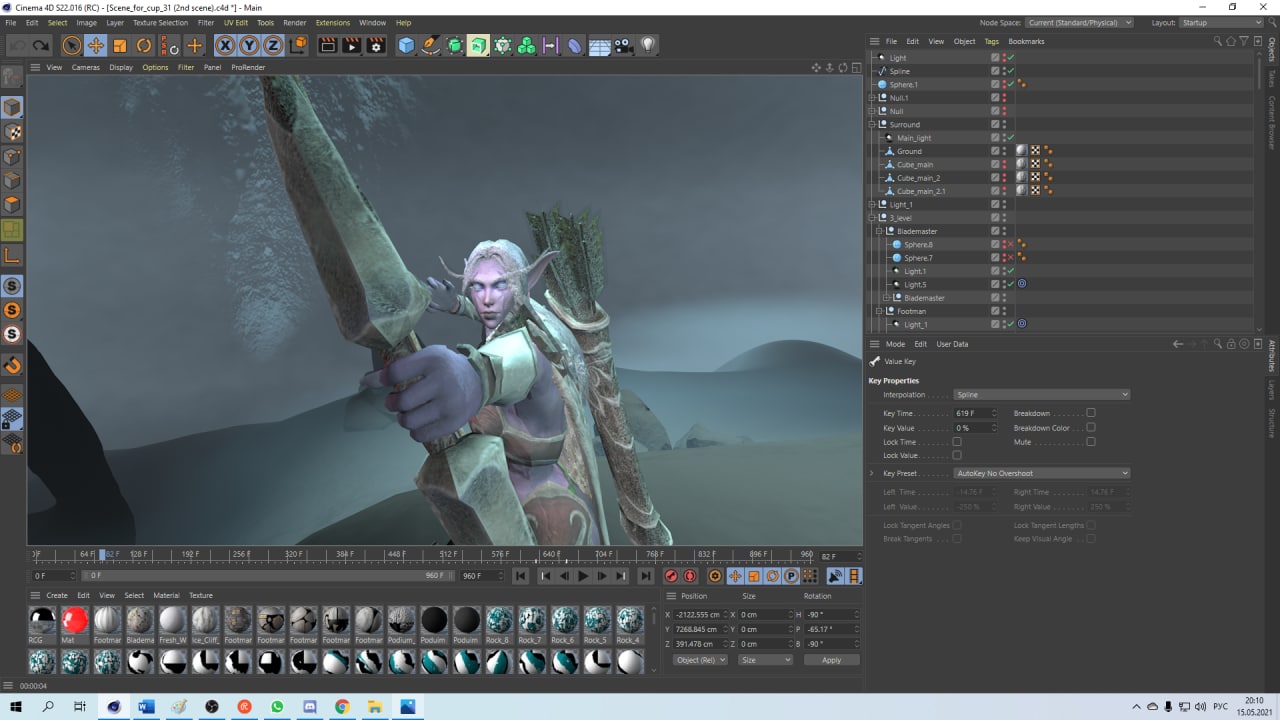Viewport: 1280px width, 720px height.
Task: Select the Cube_main_2 object row
Action: pyautogui.click(x=918, y=178)
